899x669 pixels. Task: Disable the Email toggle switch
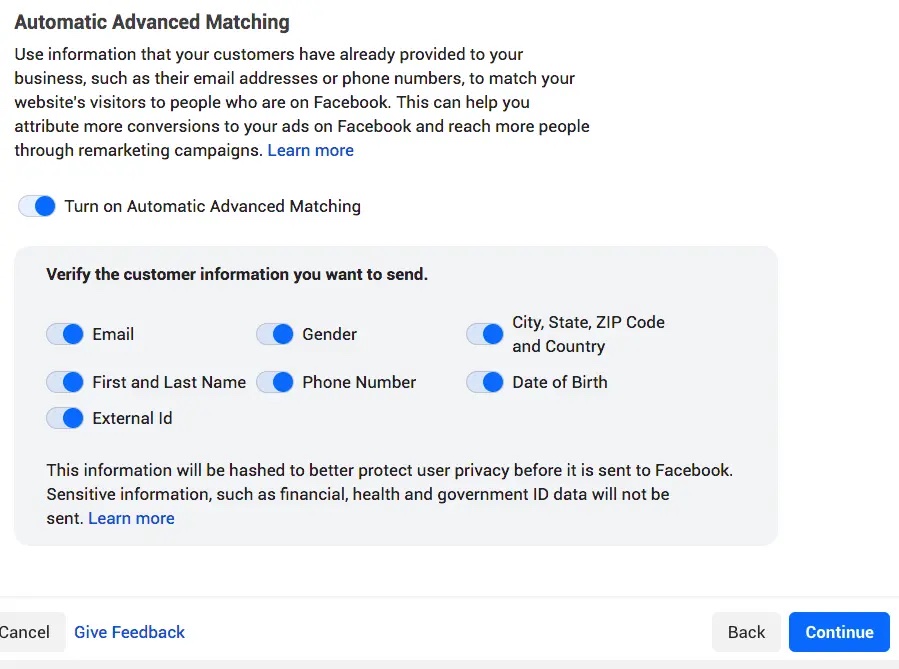(65, 334)
